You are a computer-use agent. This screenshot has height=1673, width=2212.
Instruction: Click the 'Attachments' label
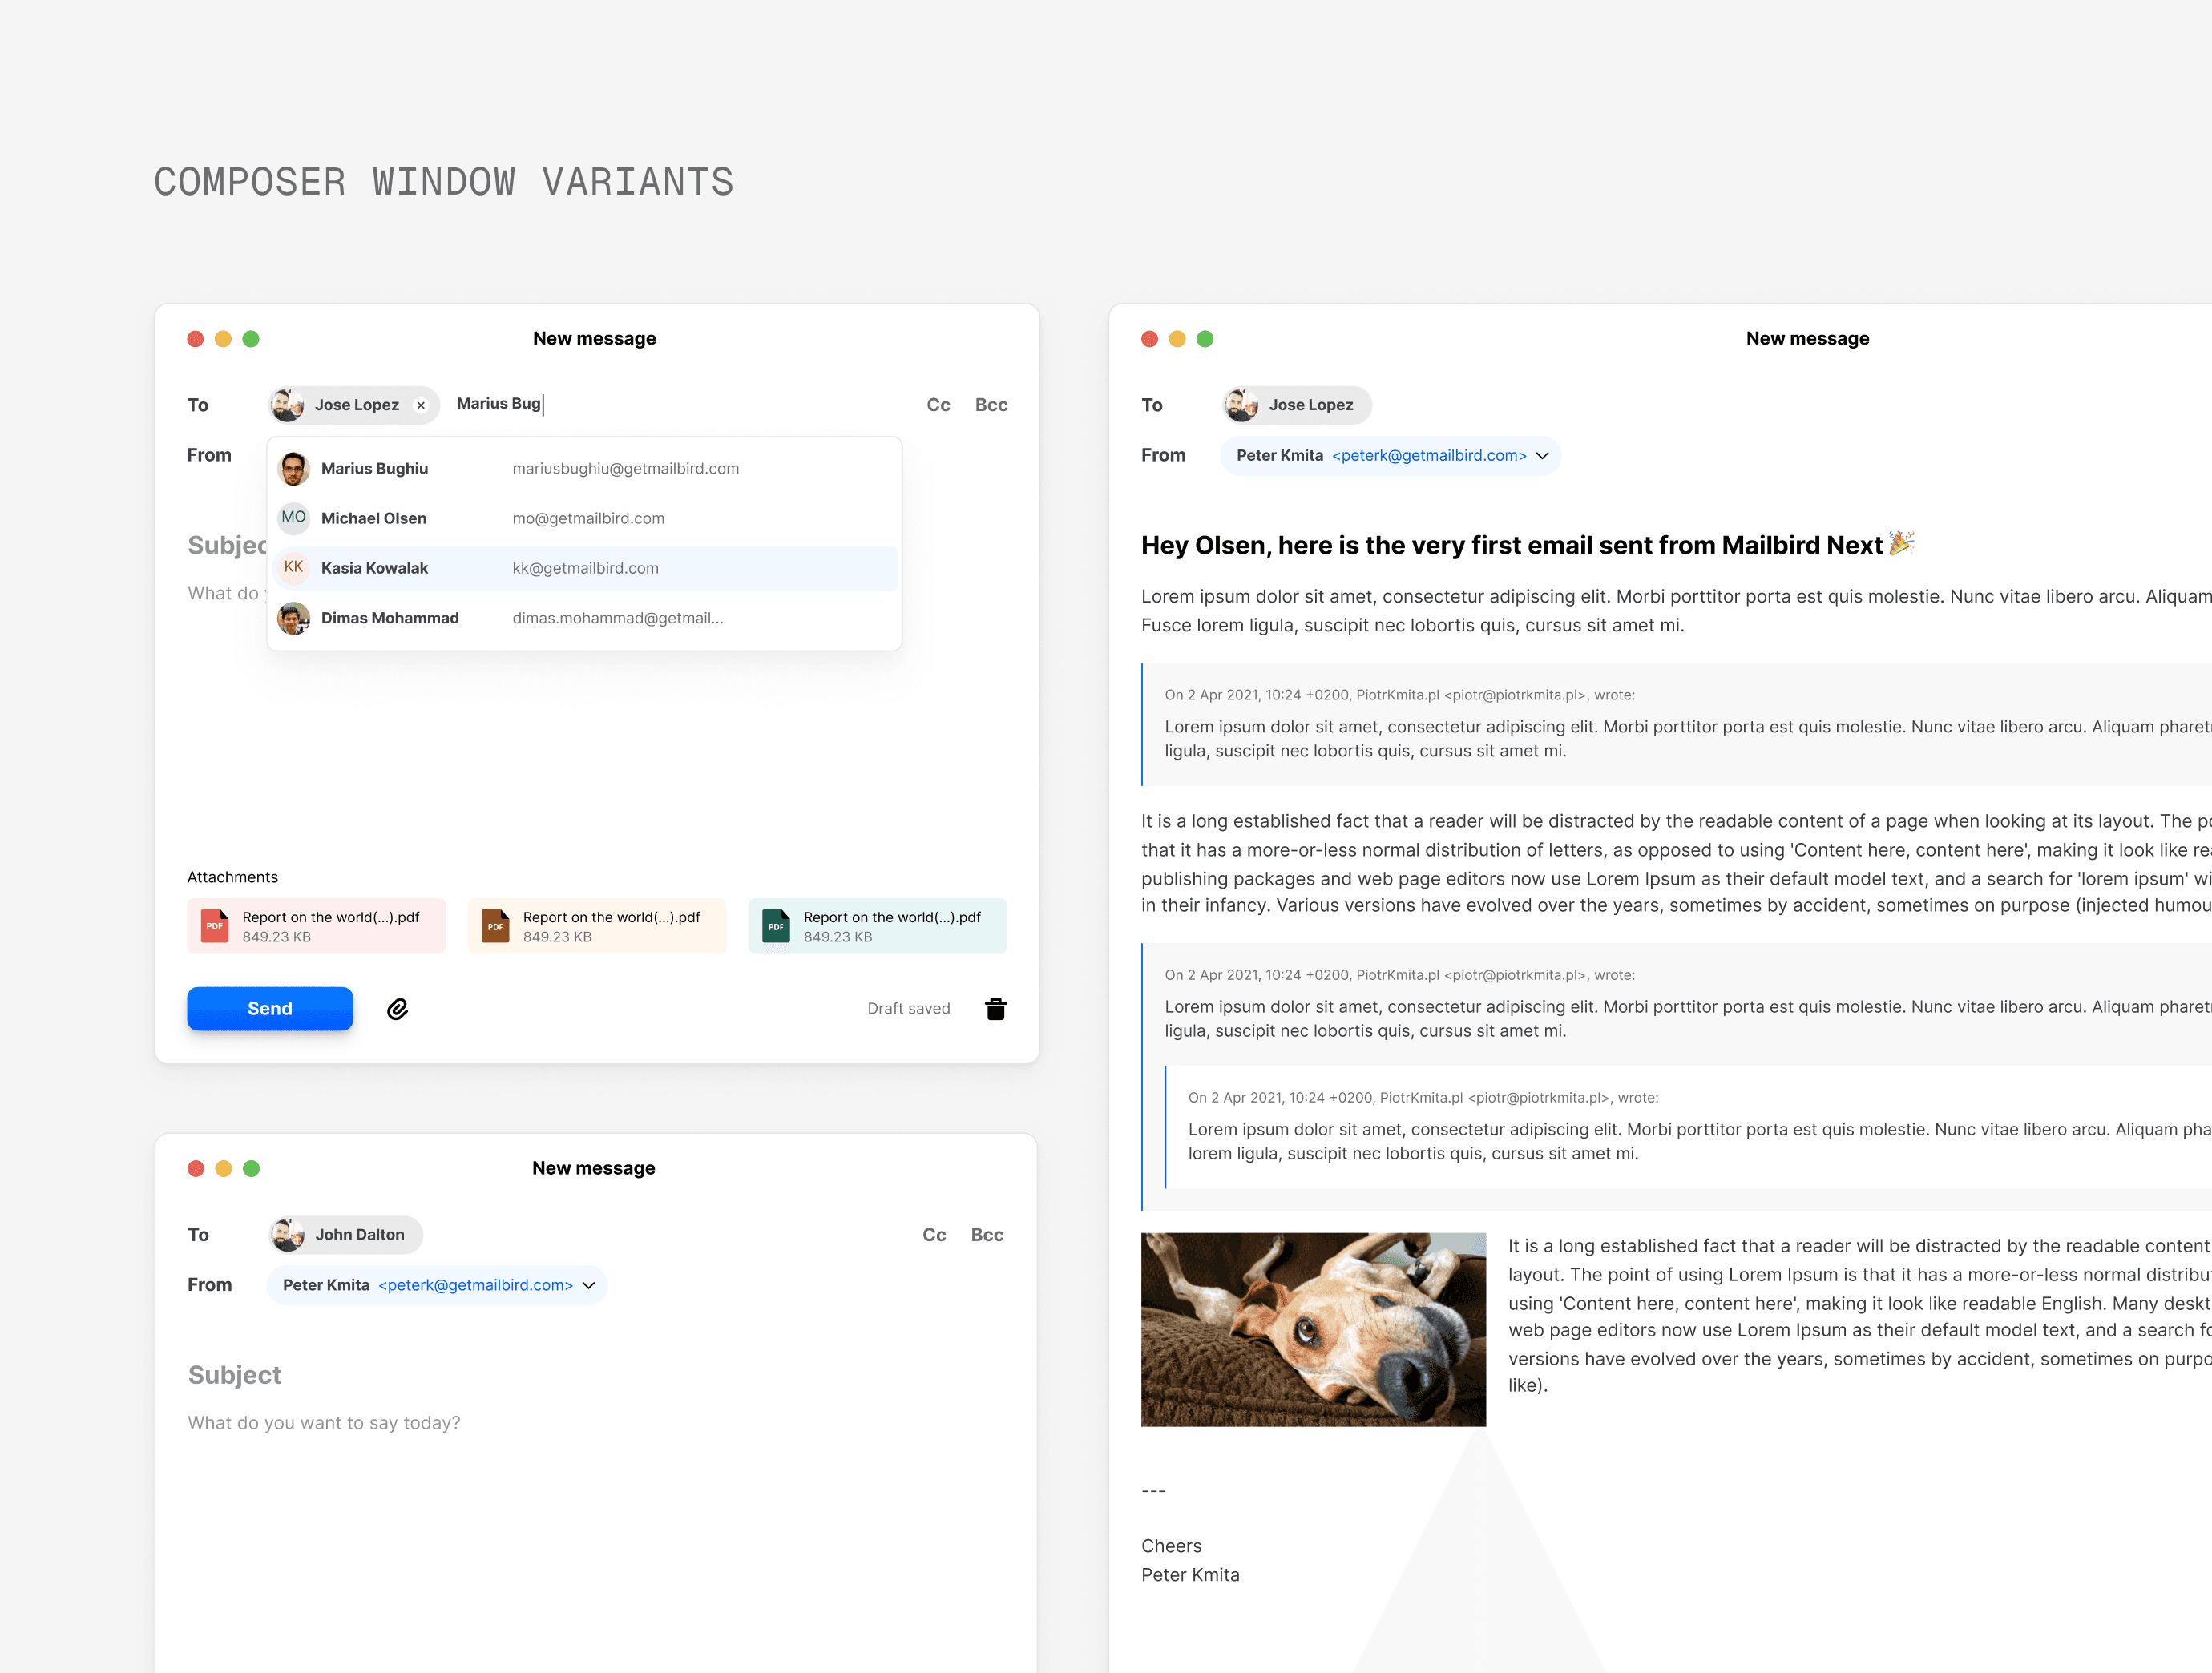pyautogui.click(x=232, y=877)
